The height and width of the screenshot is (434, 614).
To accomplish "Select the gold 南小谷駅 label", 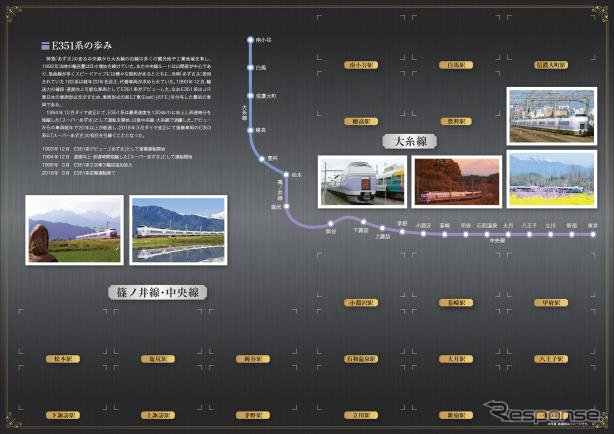I will pos(361,65).
